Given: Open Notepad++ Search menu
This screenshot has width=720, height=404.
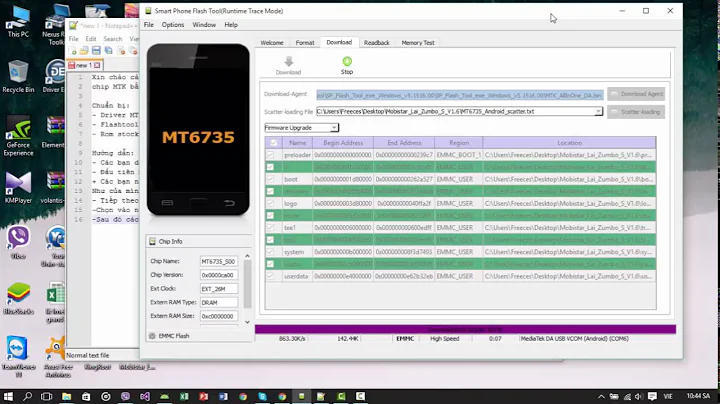Looking at the screenshot, I should pos(112,39).
